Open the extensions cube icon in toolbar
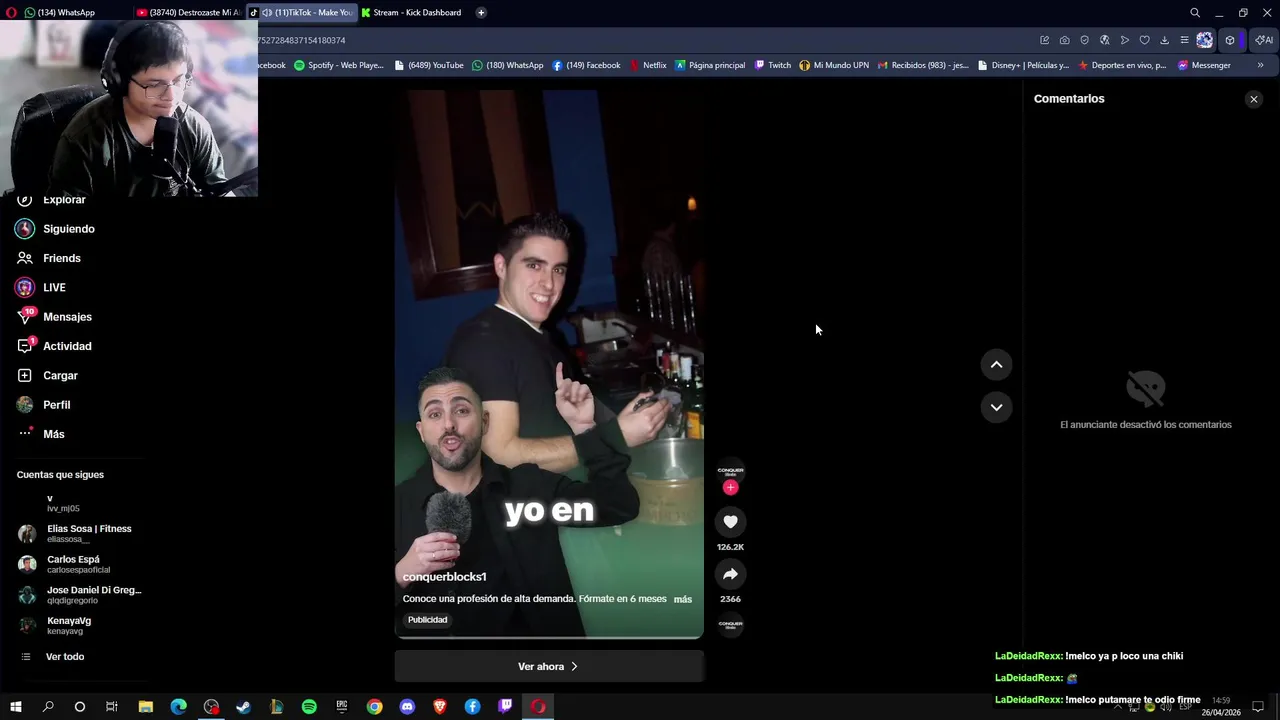Screen dimensions: 1280x720 click(1230, 40)
